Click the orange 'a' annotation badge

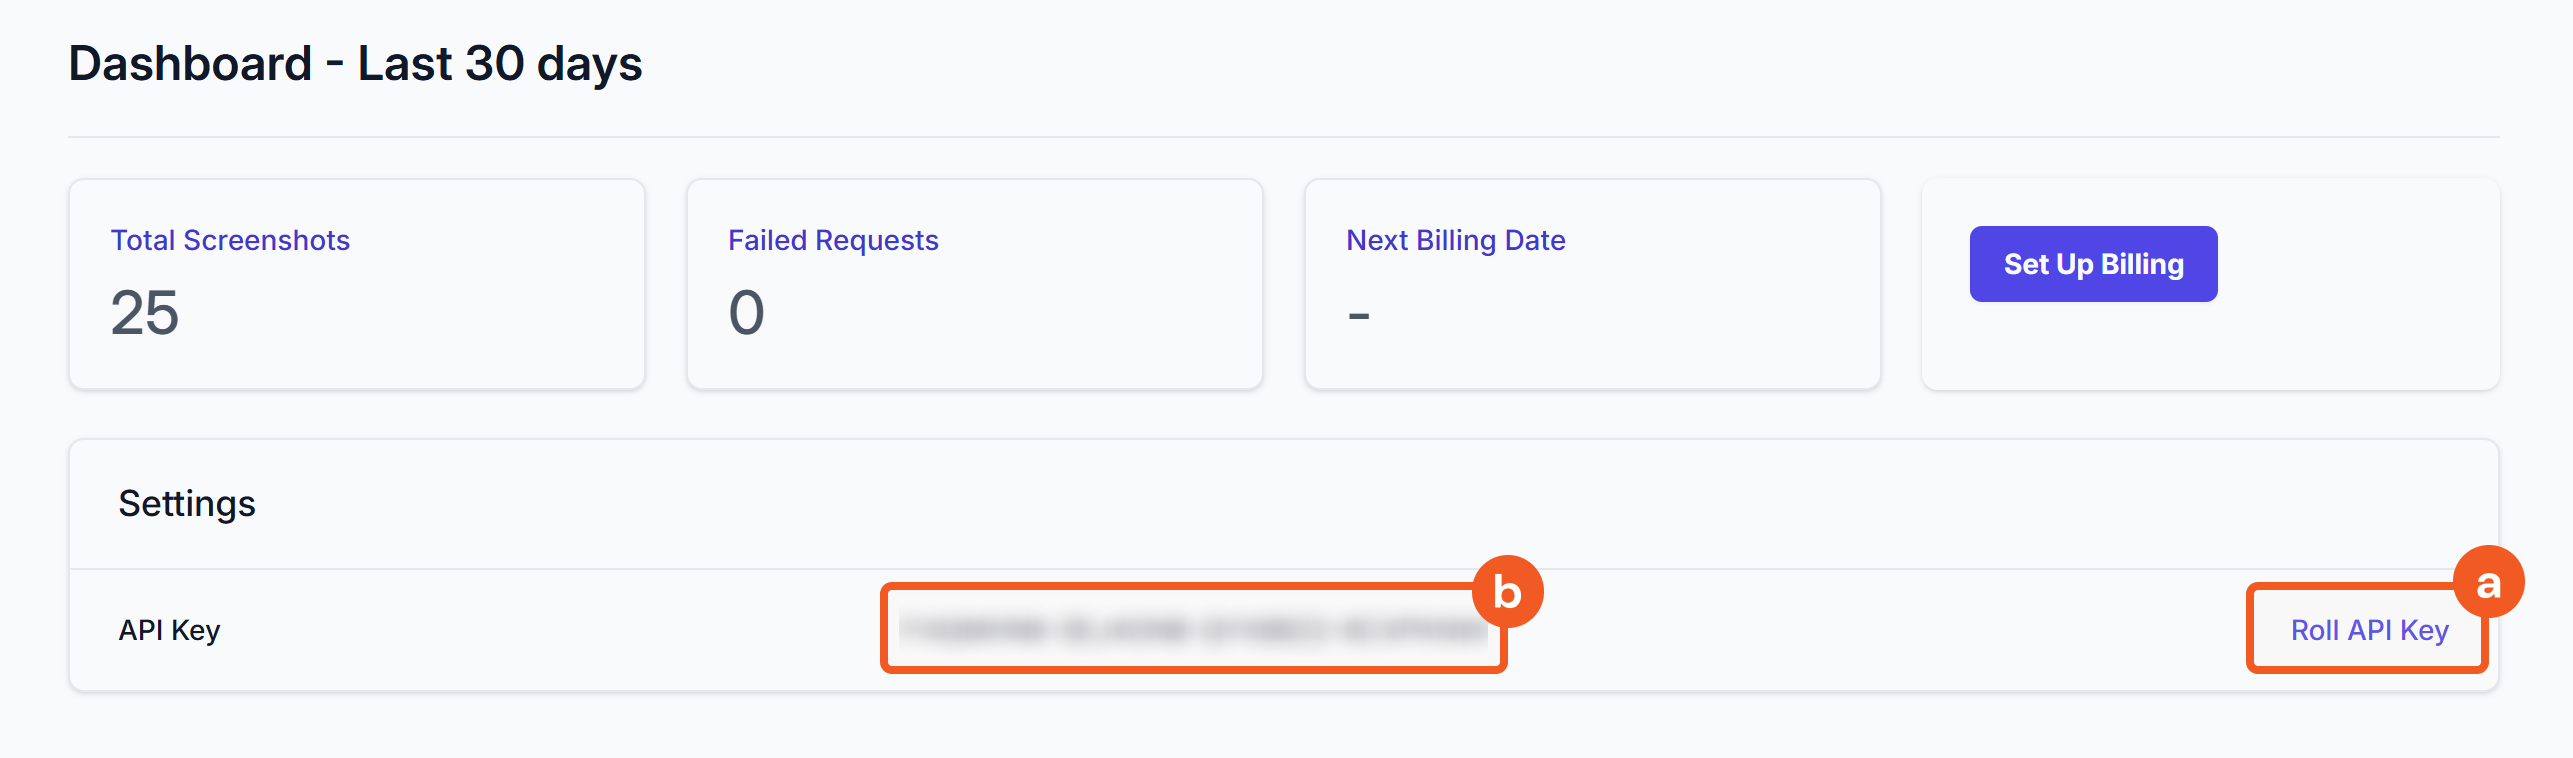tap(2488, 583)
